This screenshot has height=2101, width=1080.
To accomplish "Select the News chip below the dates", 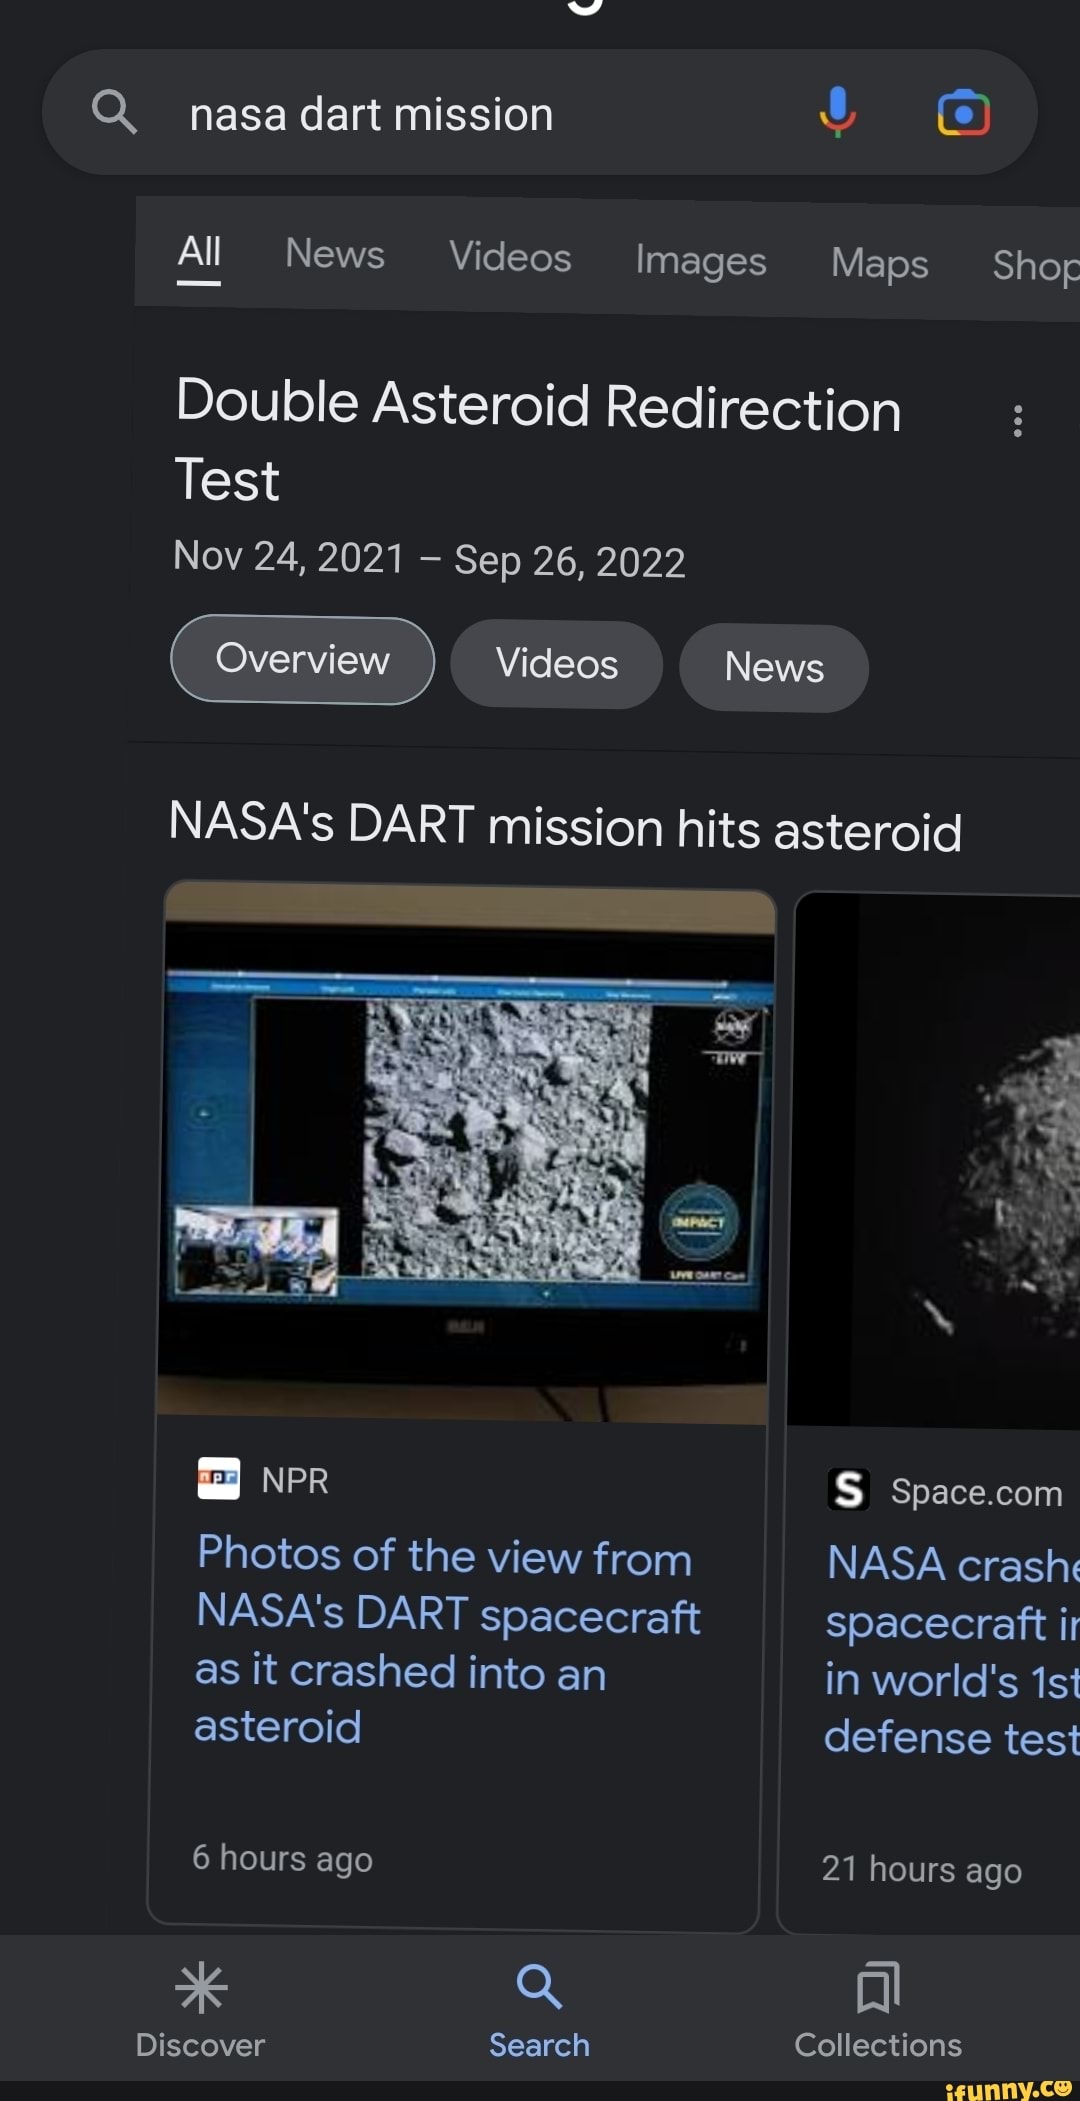I will point(773,667).
